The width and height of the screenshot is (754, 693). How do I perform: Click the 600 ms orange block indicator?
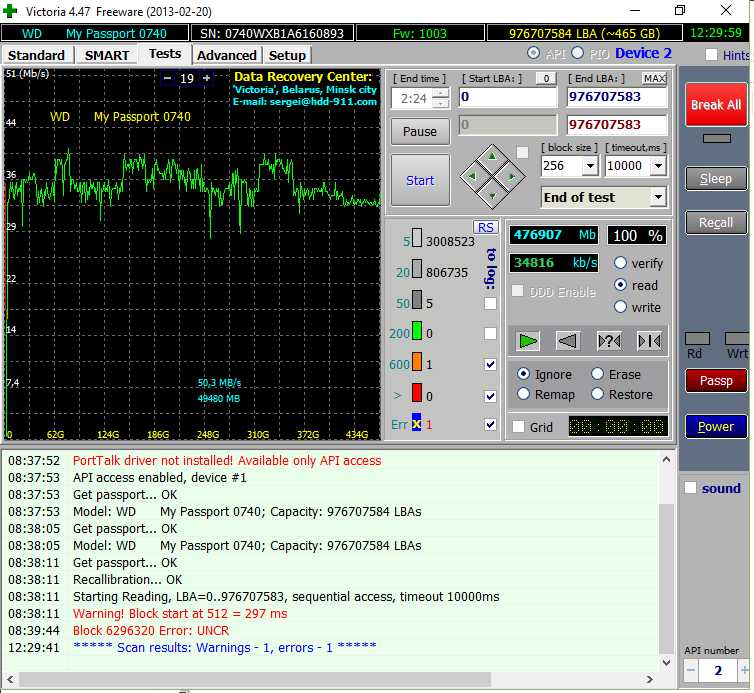pyautogui.click(x=417, y=362)
